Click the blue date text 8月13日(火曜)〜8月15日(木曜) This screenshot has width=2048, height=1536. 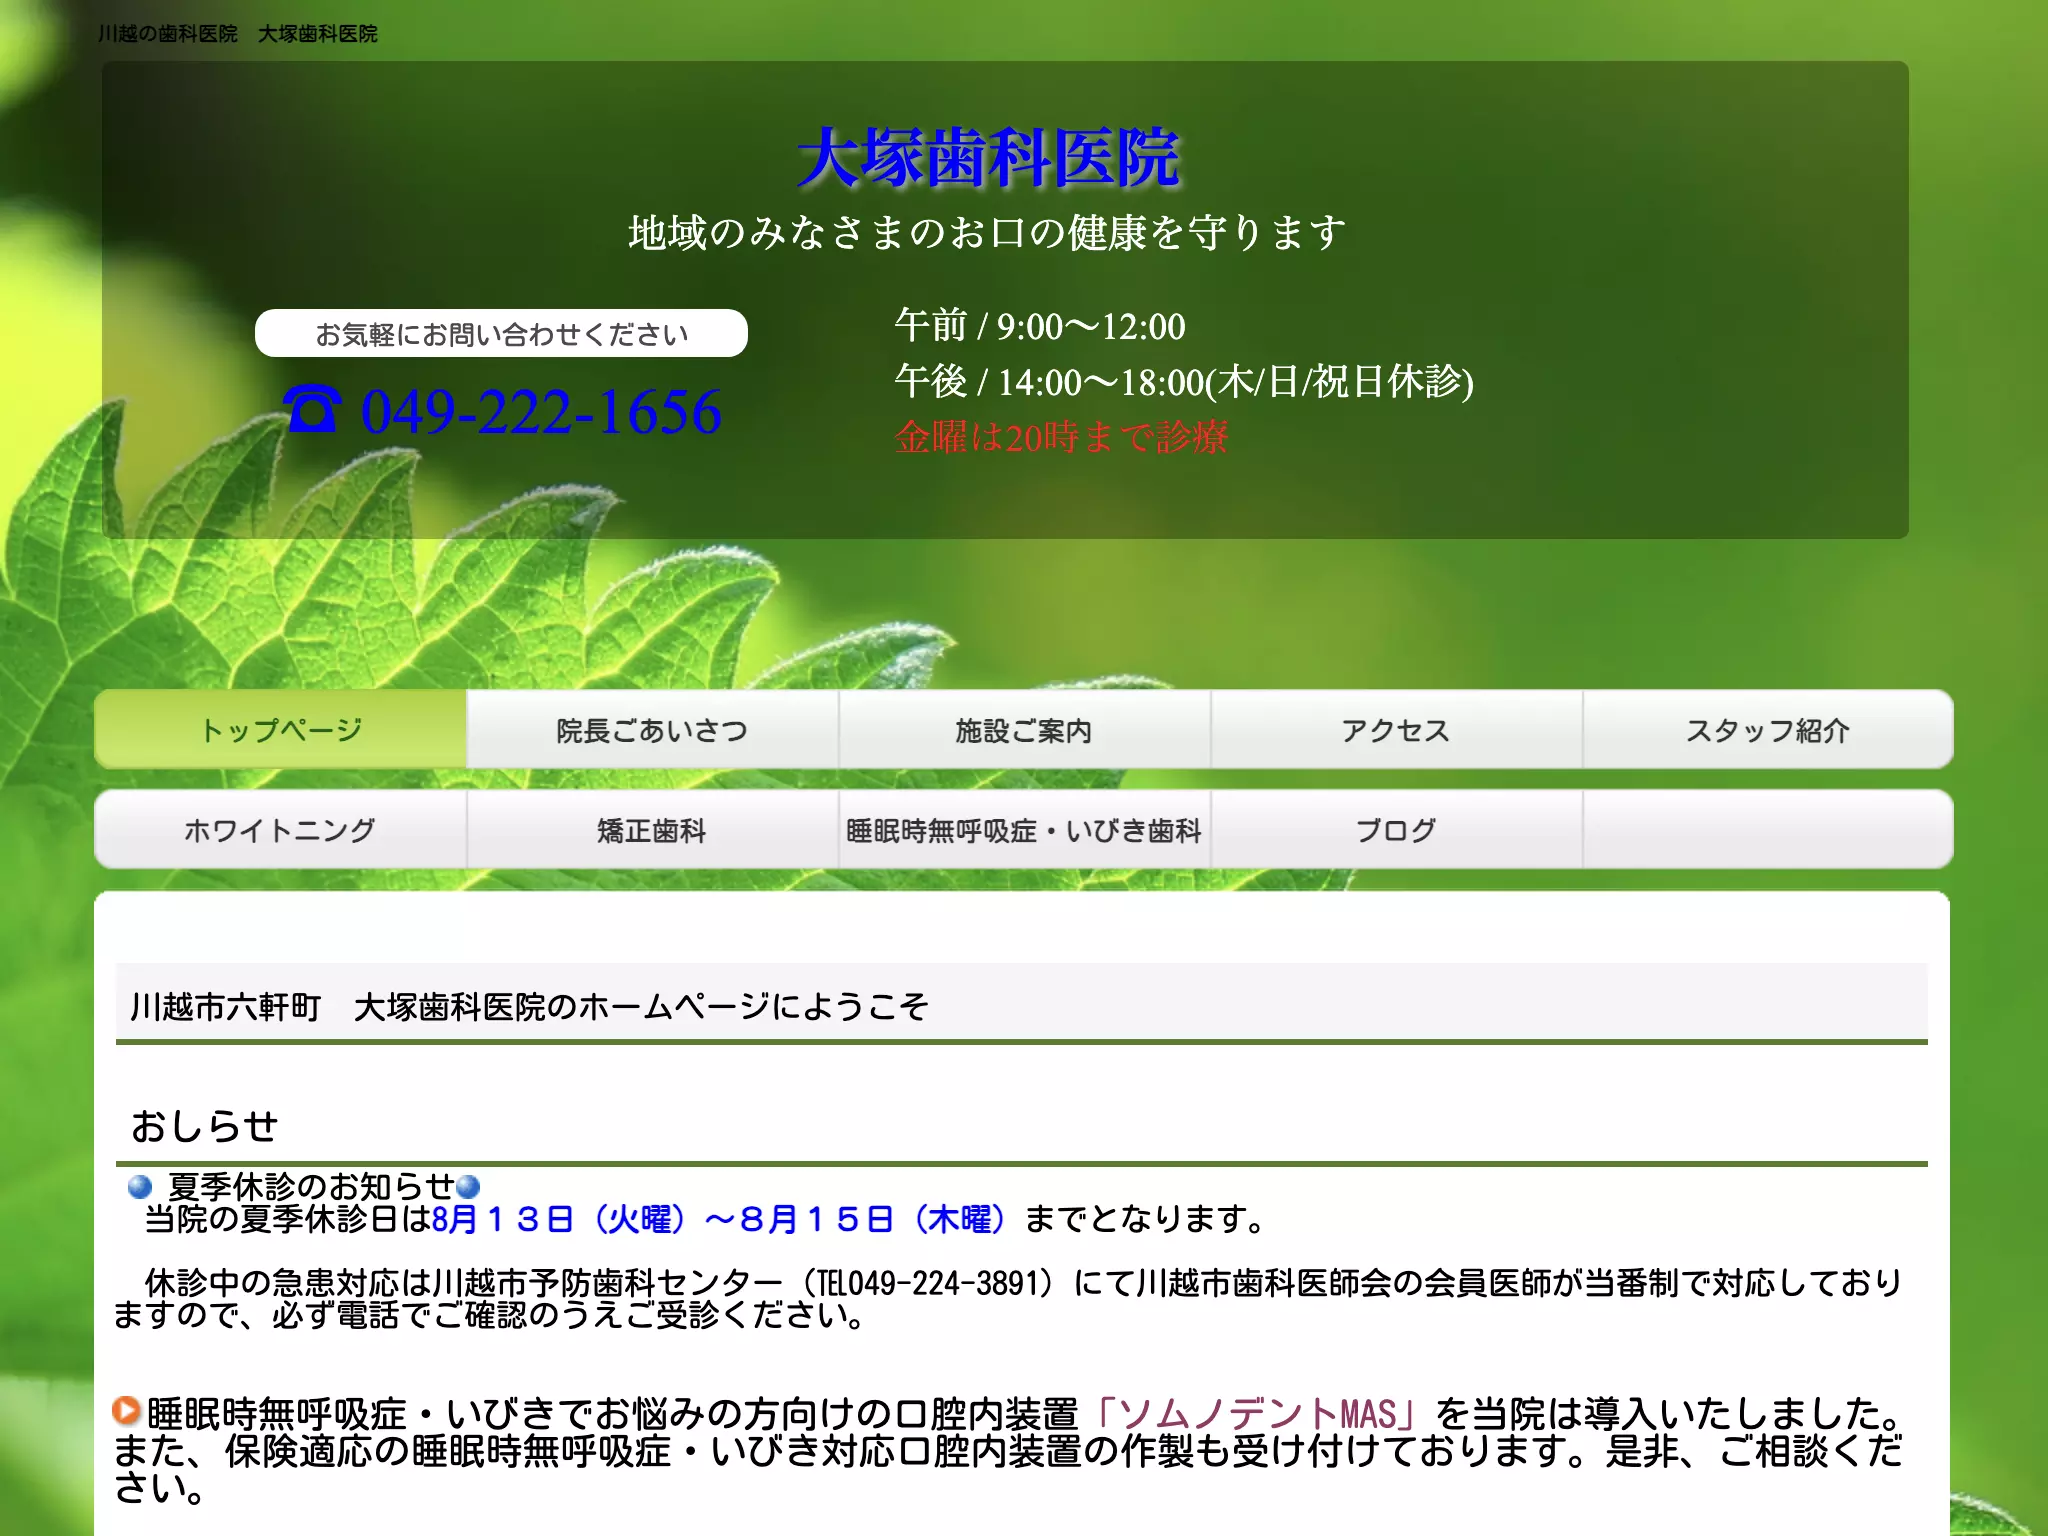[x=719, y=1219]
